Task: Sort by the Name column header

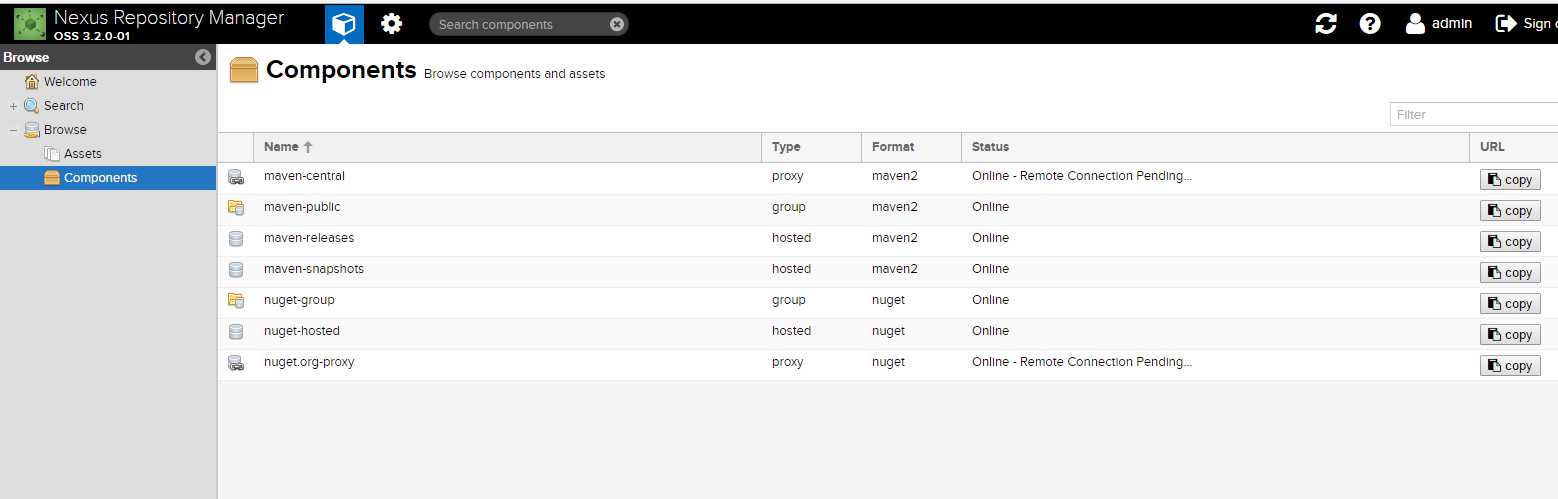Action: pyautogui.click(x=507, y=147)
